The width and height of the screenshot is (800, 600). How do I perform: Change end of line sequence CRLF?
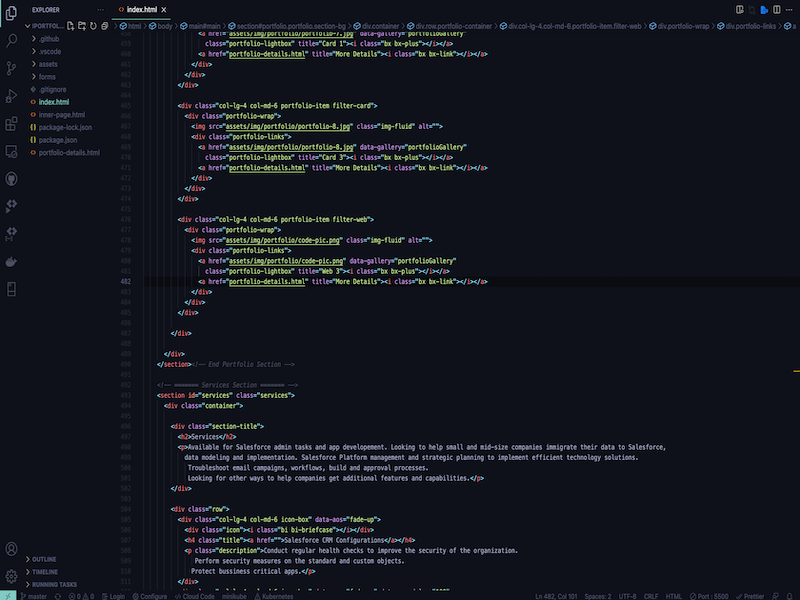(x=651, y=596)
